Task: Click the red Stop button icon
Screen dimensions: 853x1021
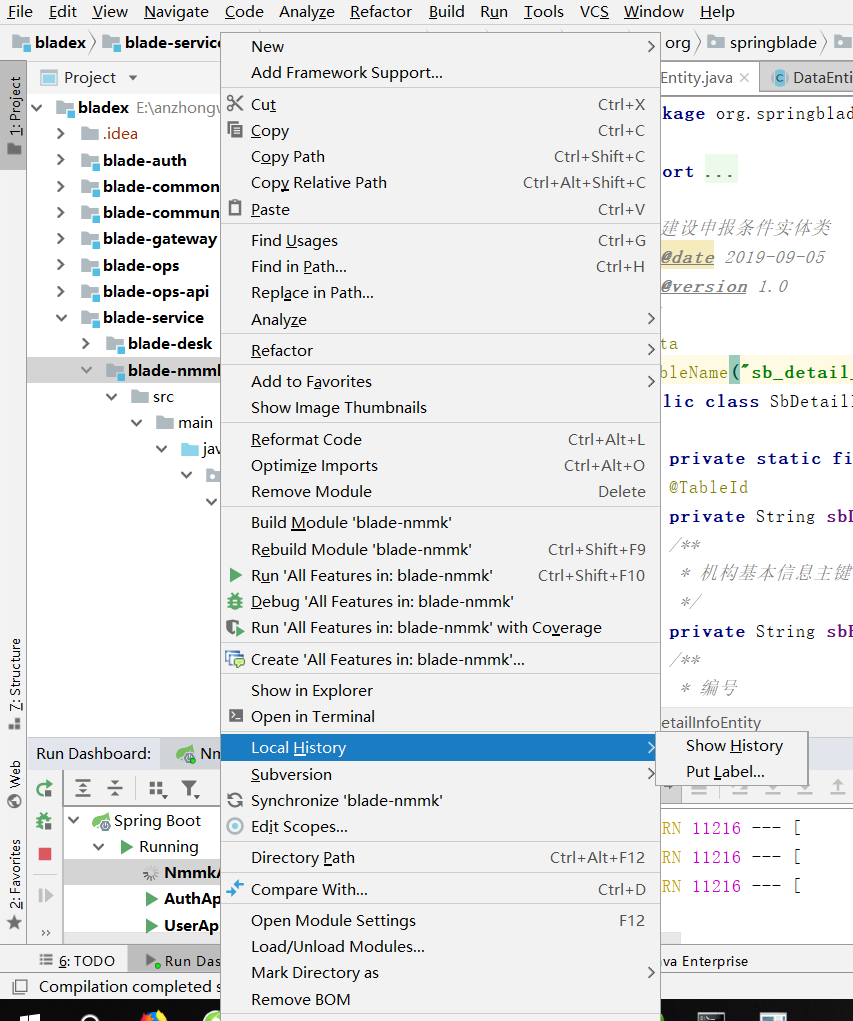Action: tap(44, 854)
